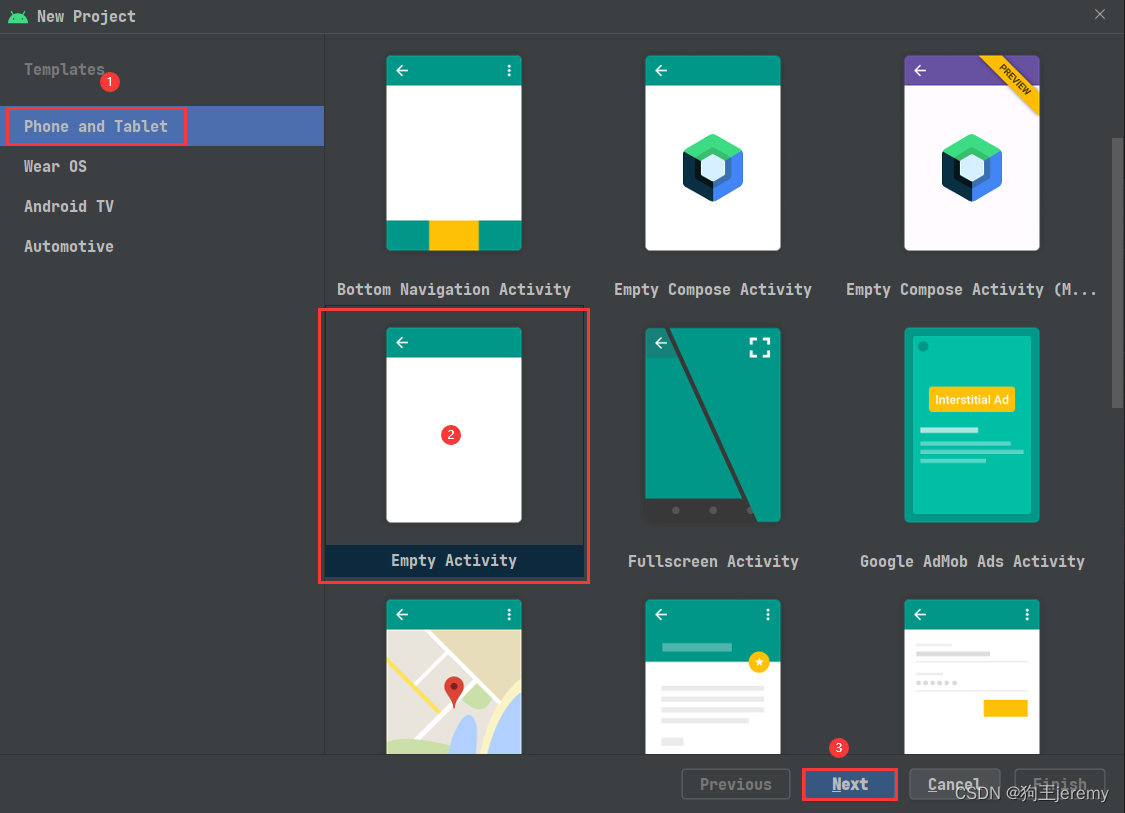
Task: Select Android TV templates category
Action: (x=162, y=207)
